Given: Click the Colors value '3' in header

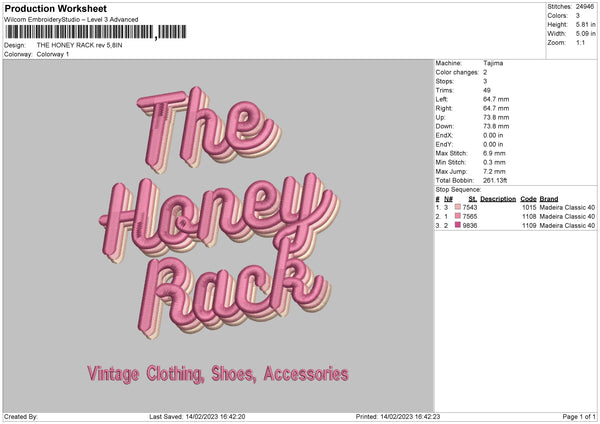Looking at the screenshot, I should tap(578, 16).
